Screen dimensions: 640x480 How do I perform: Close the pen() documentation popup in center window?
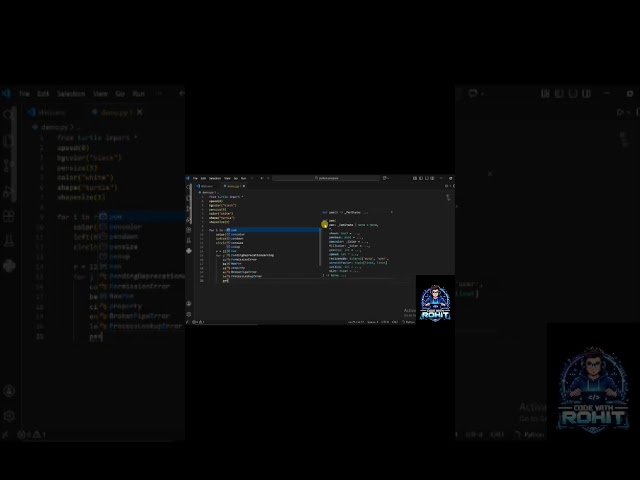click(x=392, y=212)
